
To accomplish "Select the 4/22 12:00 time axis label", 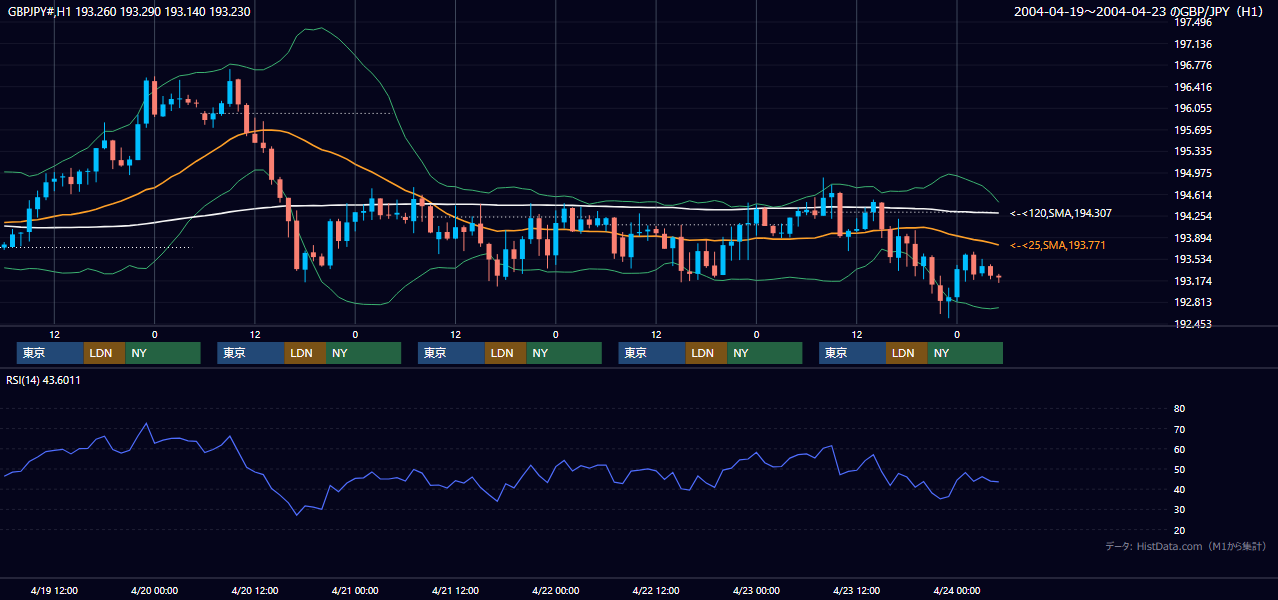I will 656,591.
